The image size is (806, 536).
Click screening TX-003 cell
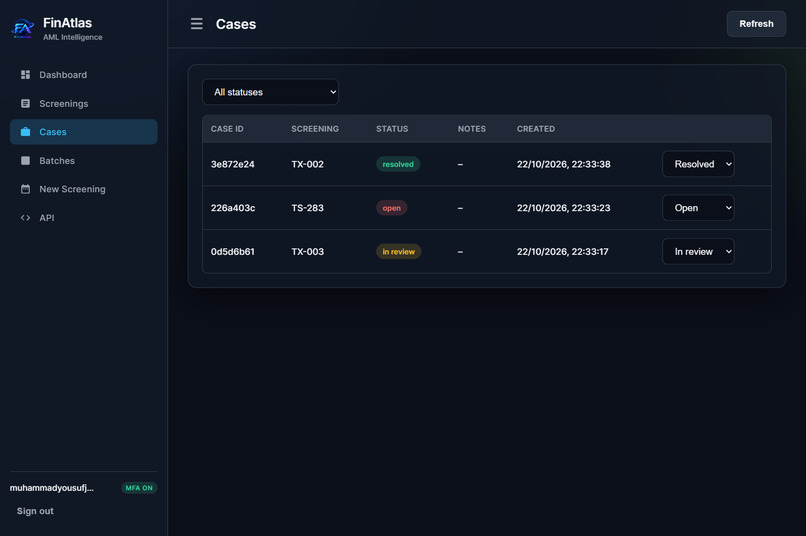click(307, 251)
